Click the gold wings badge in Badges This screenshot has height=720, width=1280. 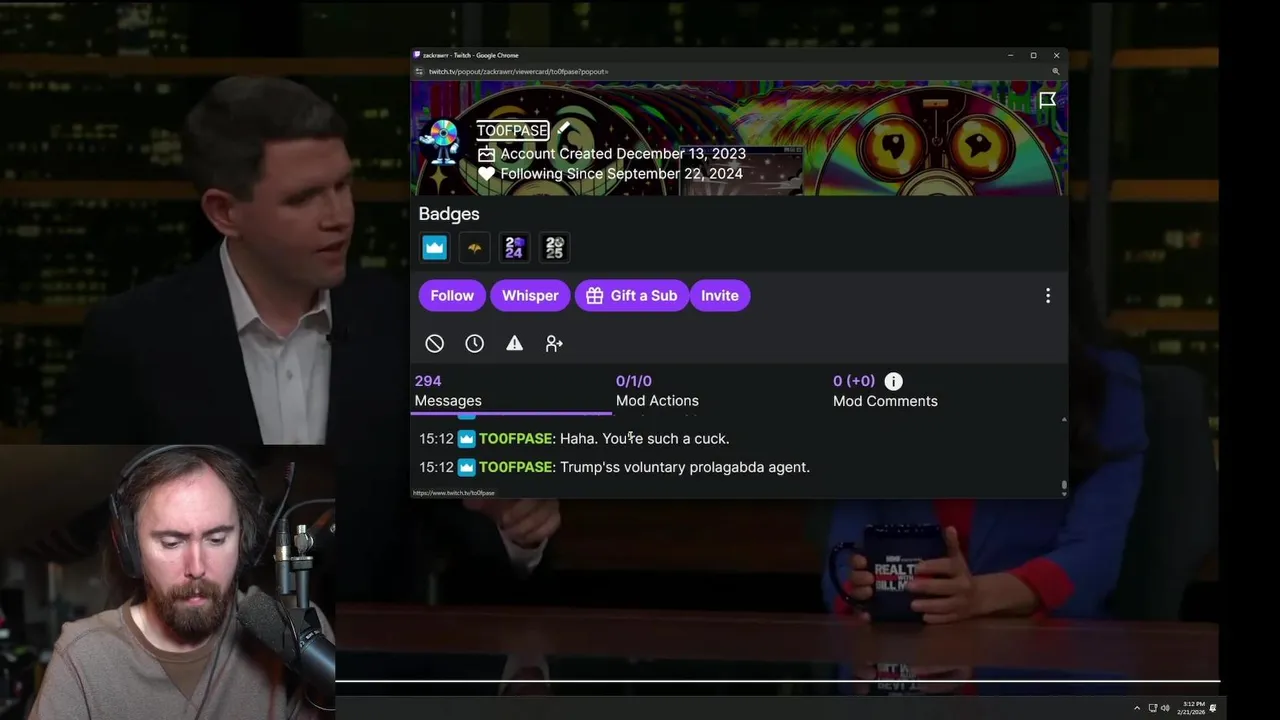pos(474,247)
